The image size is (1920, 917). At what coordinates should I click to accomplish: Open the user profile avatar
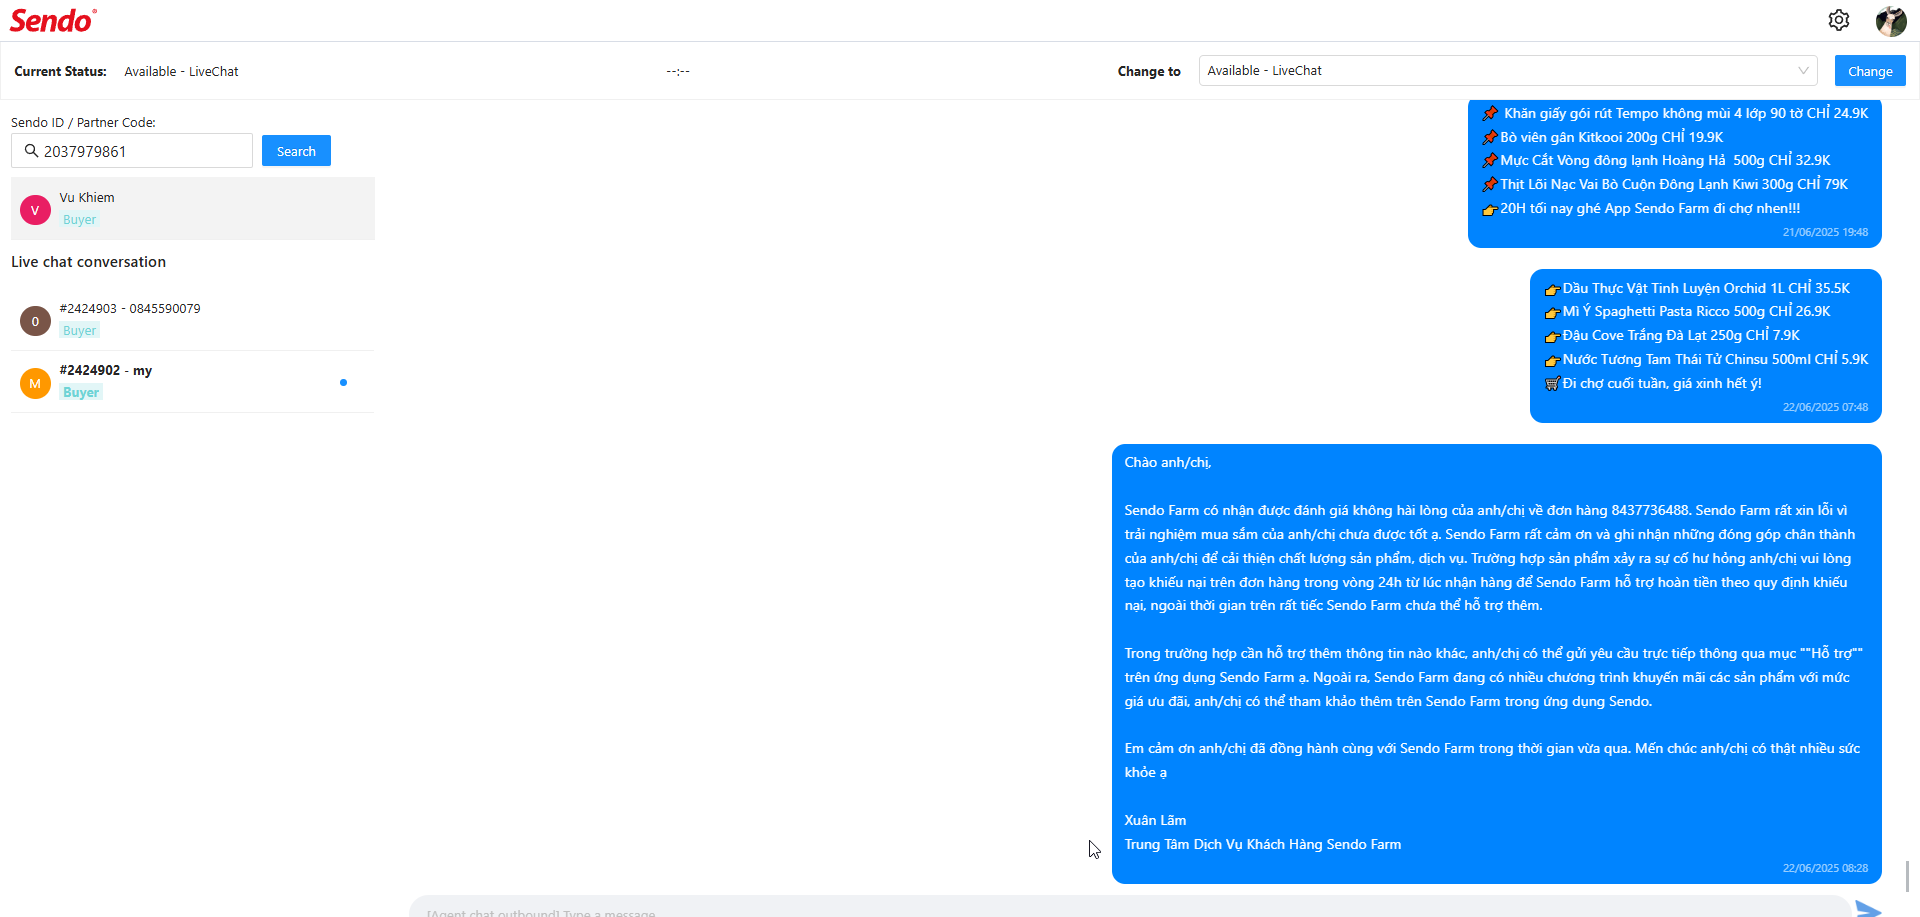(1891, 20)
